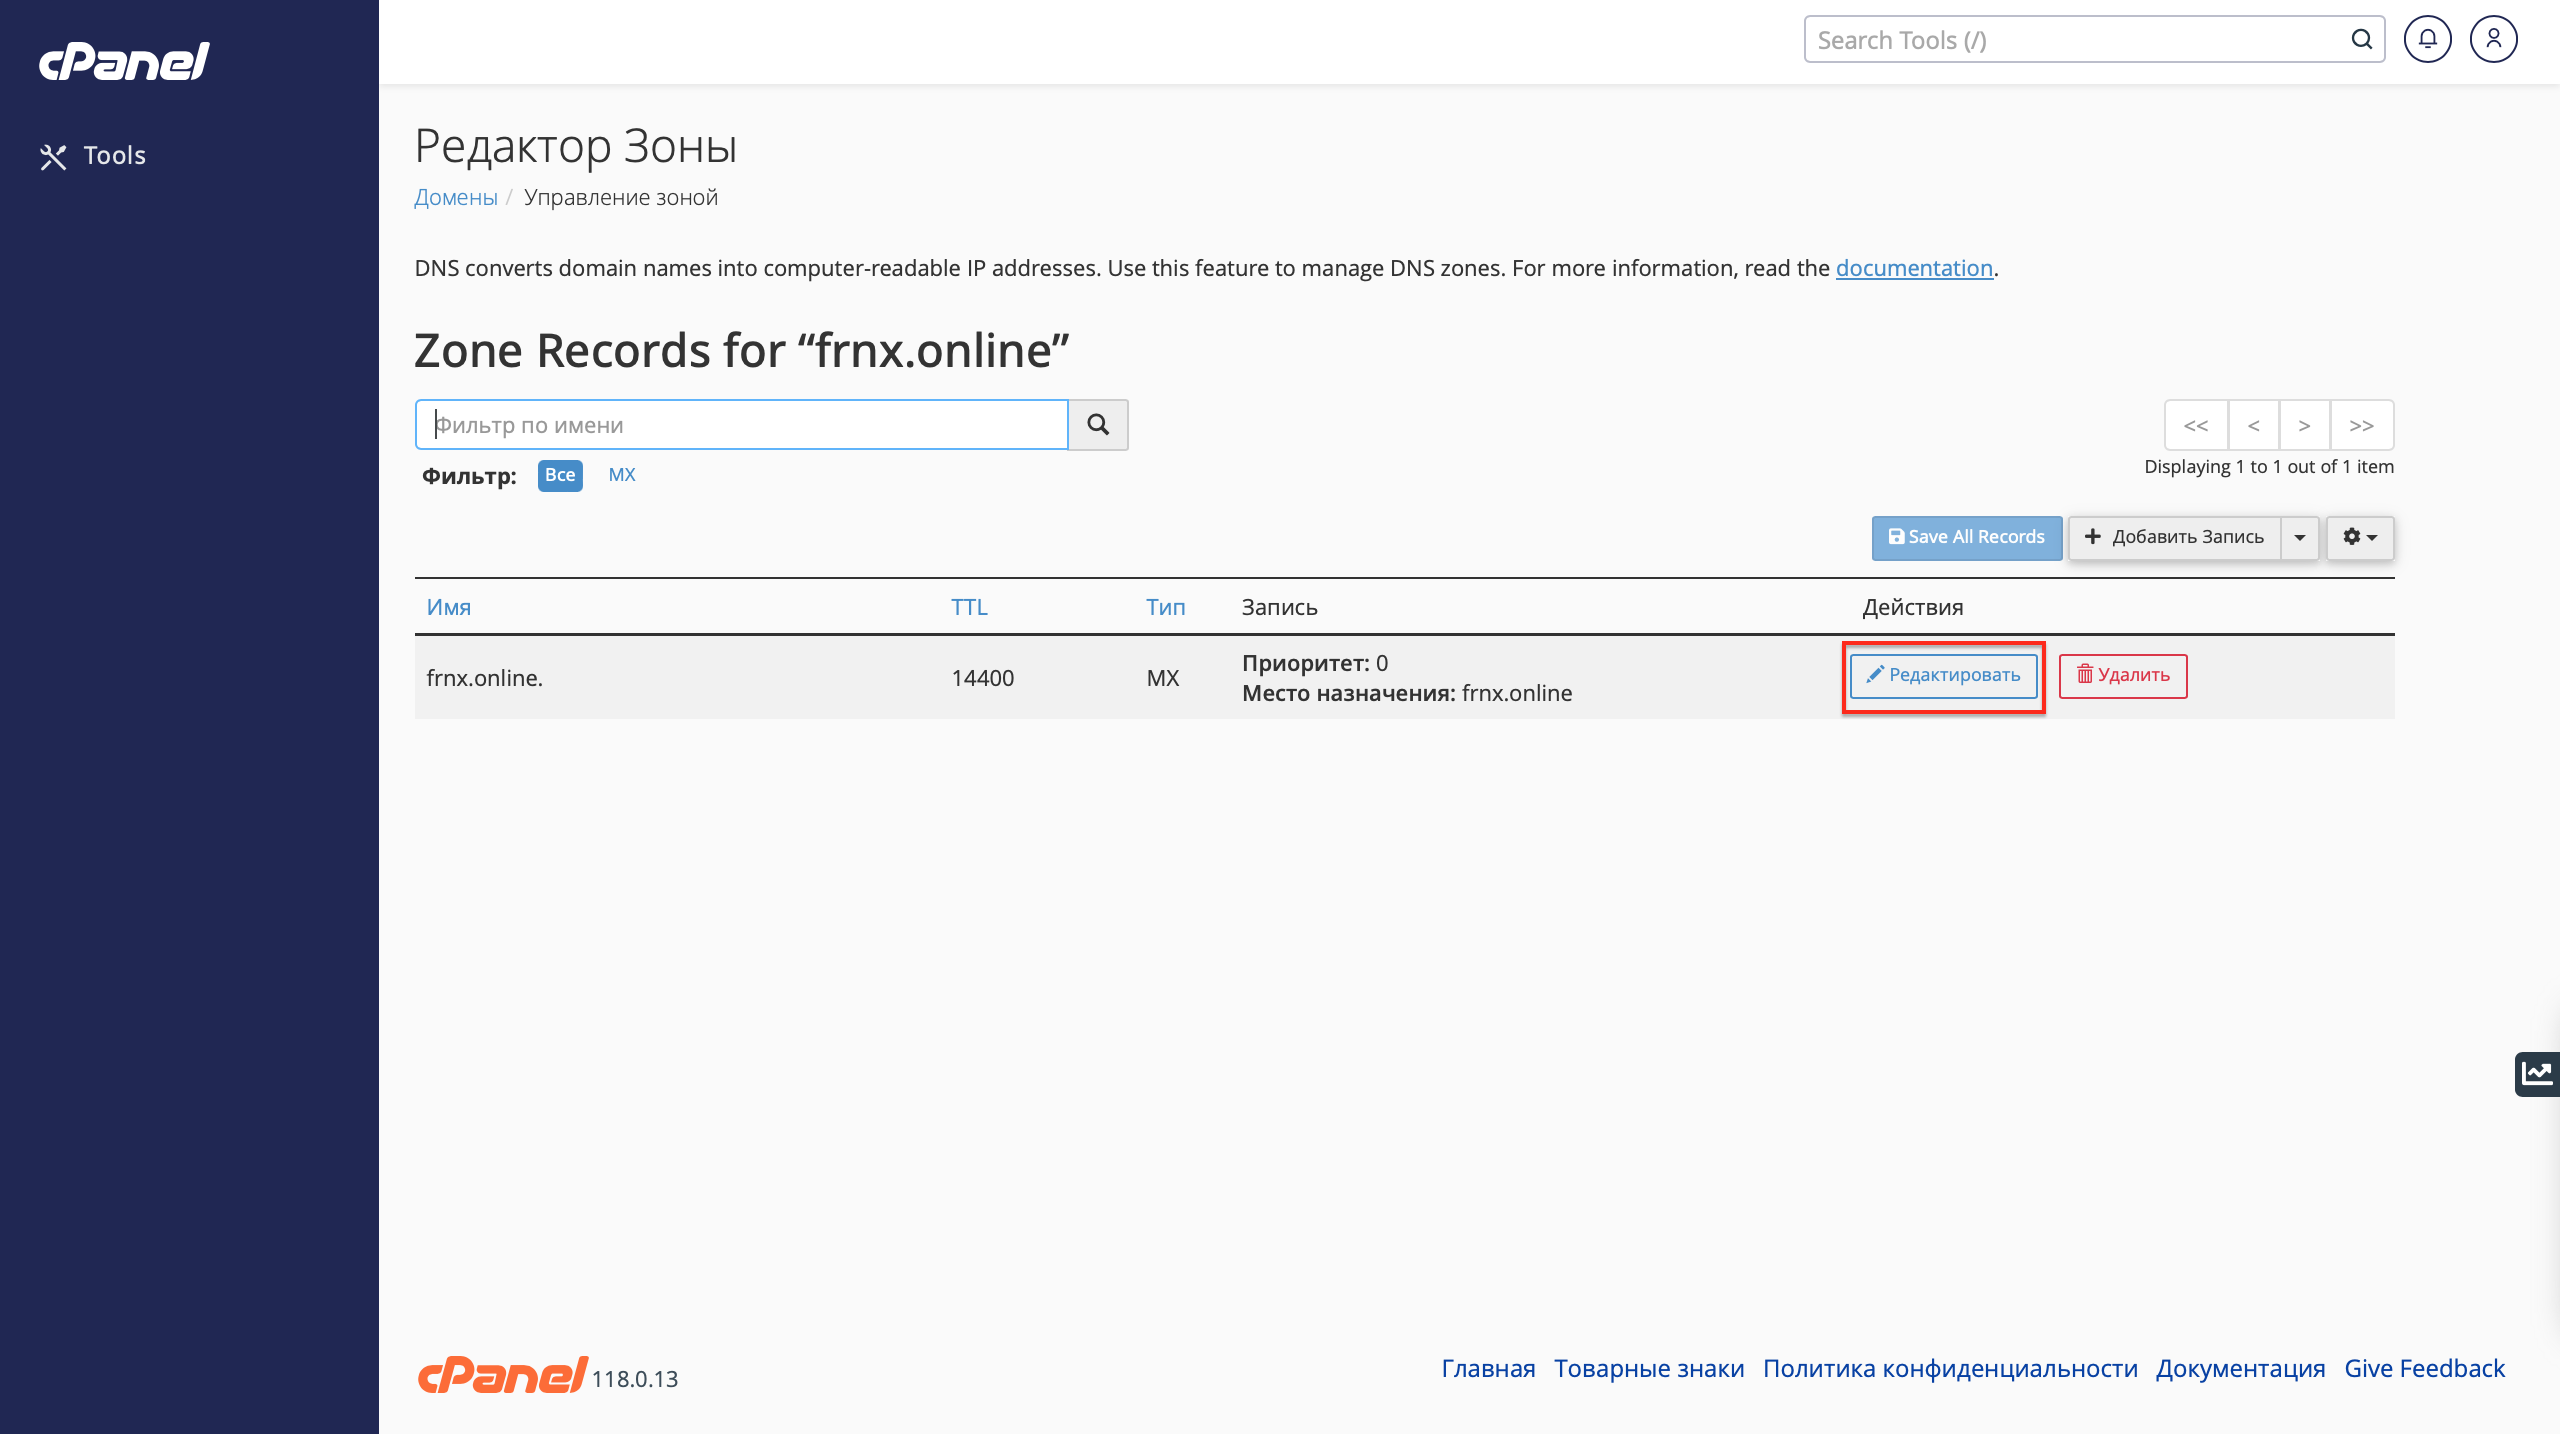Open notifications bell icon
This screenshot has width=2560, height=1434.
point(2427,40)
